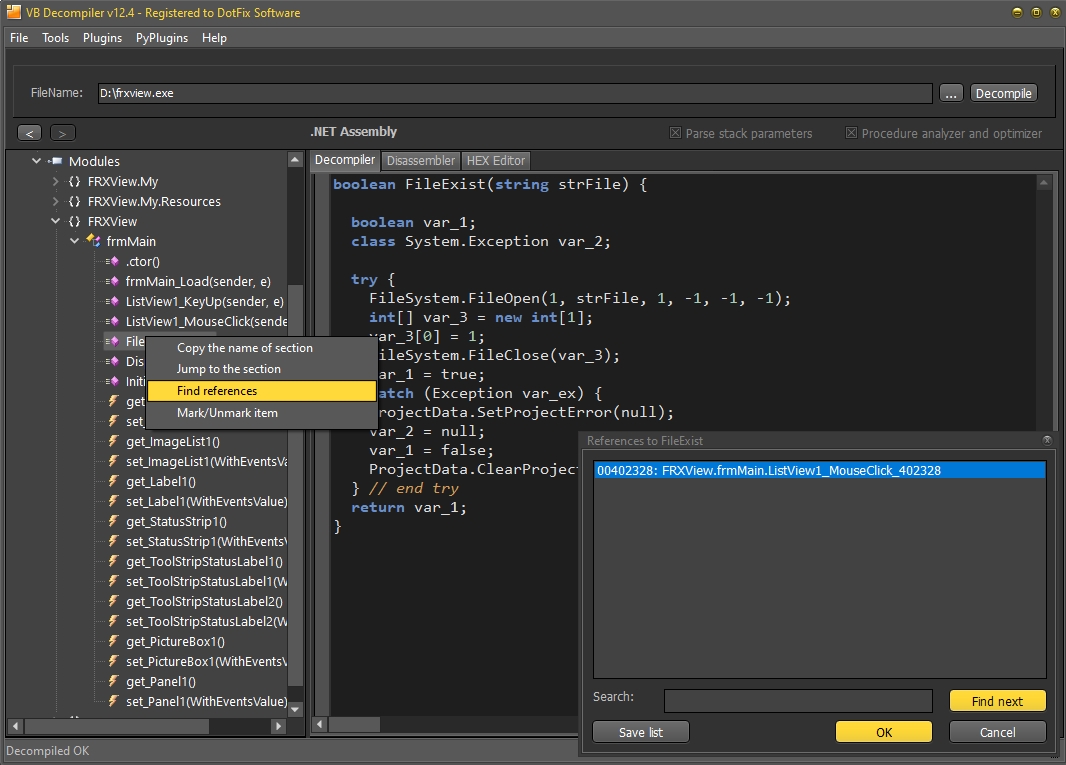Click code pane scrollbar up arrow

1044,182
